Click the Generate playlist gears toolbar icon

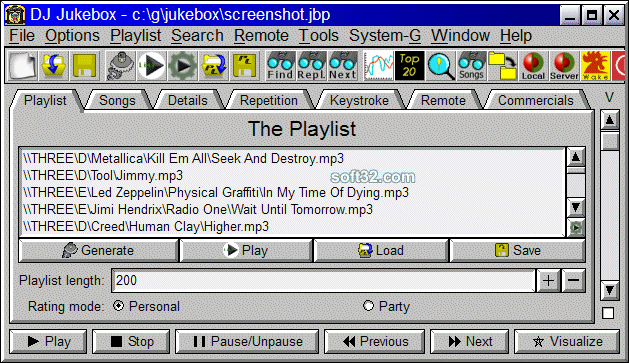pyautogui.click(x=121, y=65)
